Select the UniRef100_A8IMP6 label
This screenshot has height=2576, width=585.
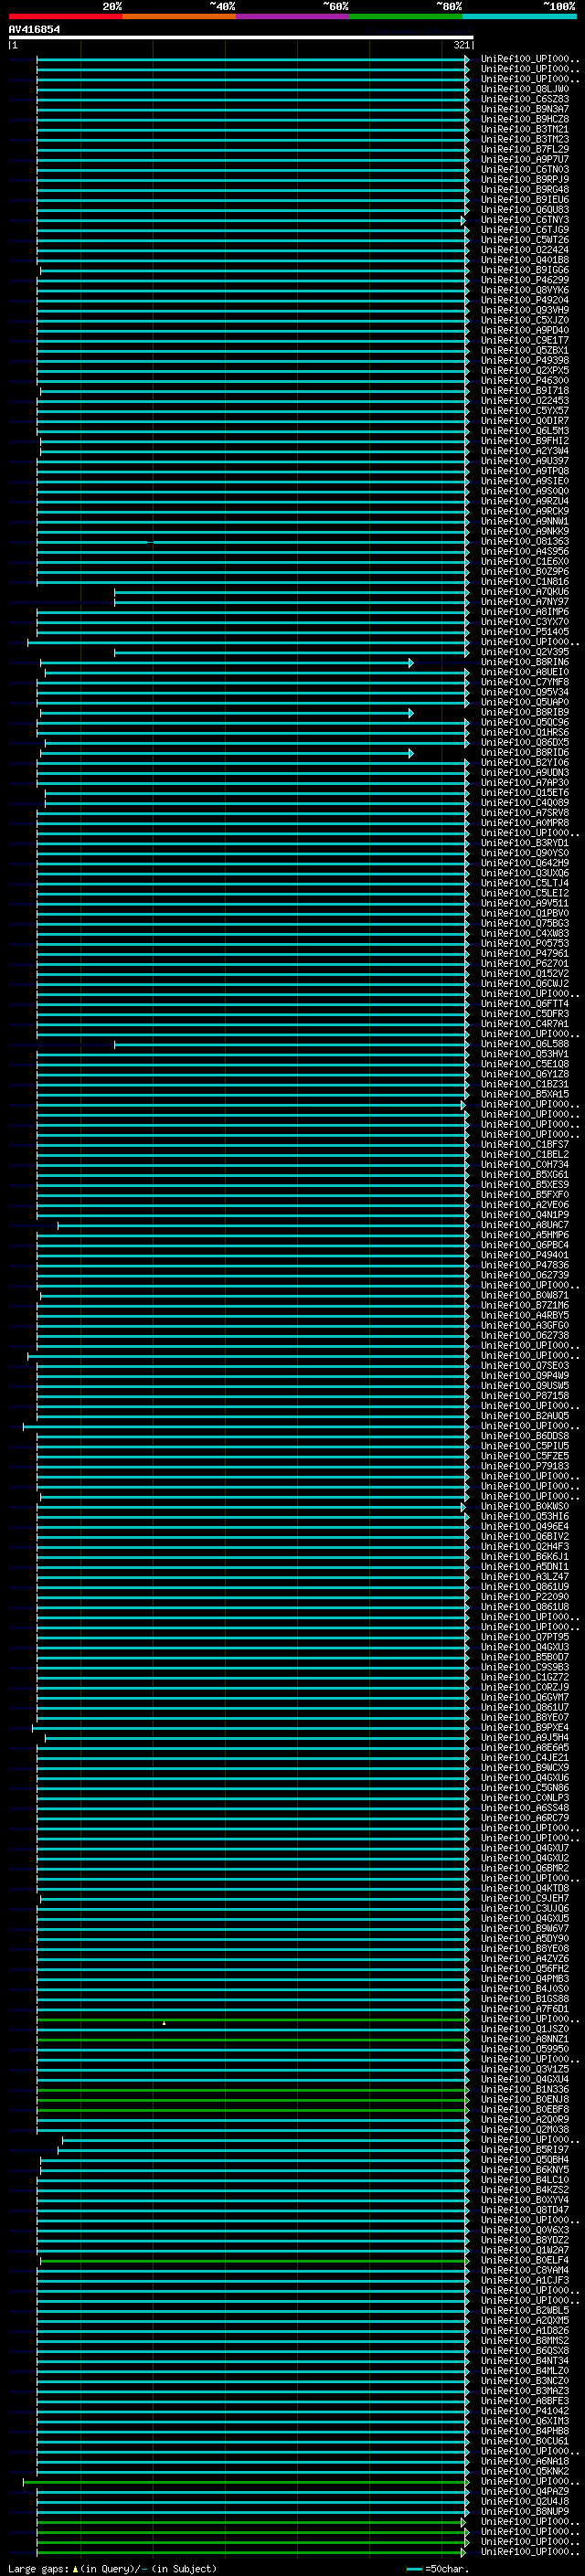[x=525, y=612]
